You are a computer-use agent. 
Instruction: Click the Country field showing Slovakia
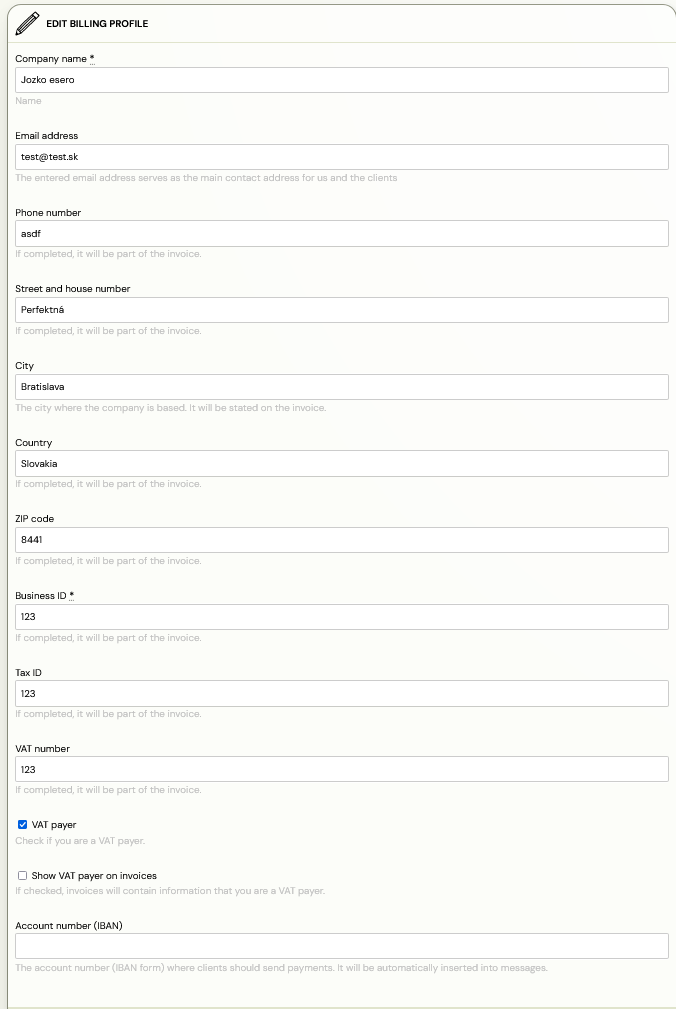coord(342,463)
